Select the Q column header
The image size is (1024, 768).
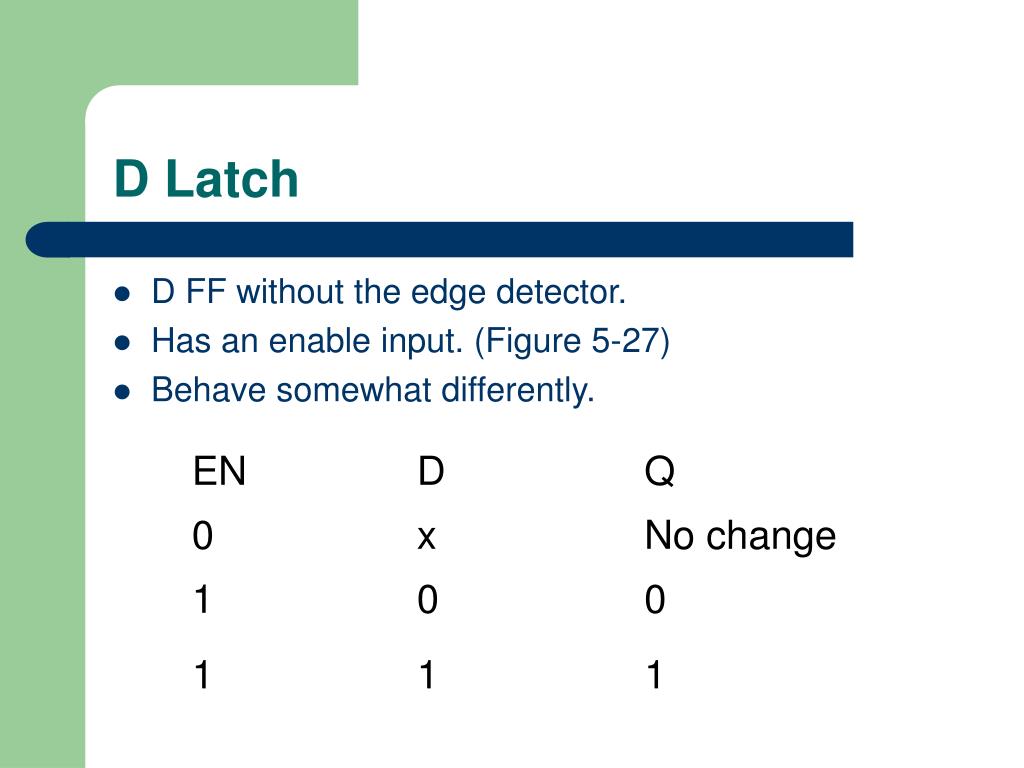660,471
